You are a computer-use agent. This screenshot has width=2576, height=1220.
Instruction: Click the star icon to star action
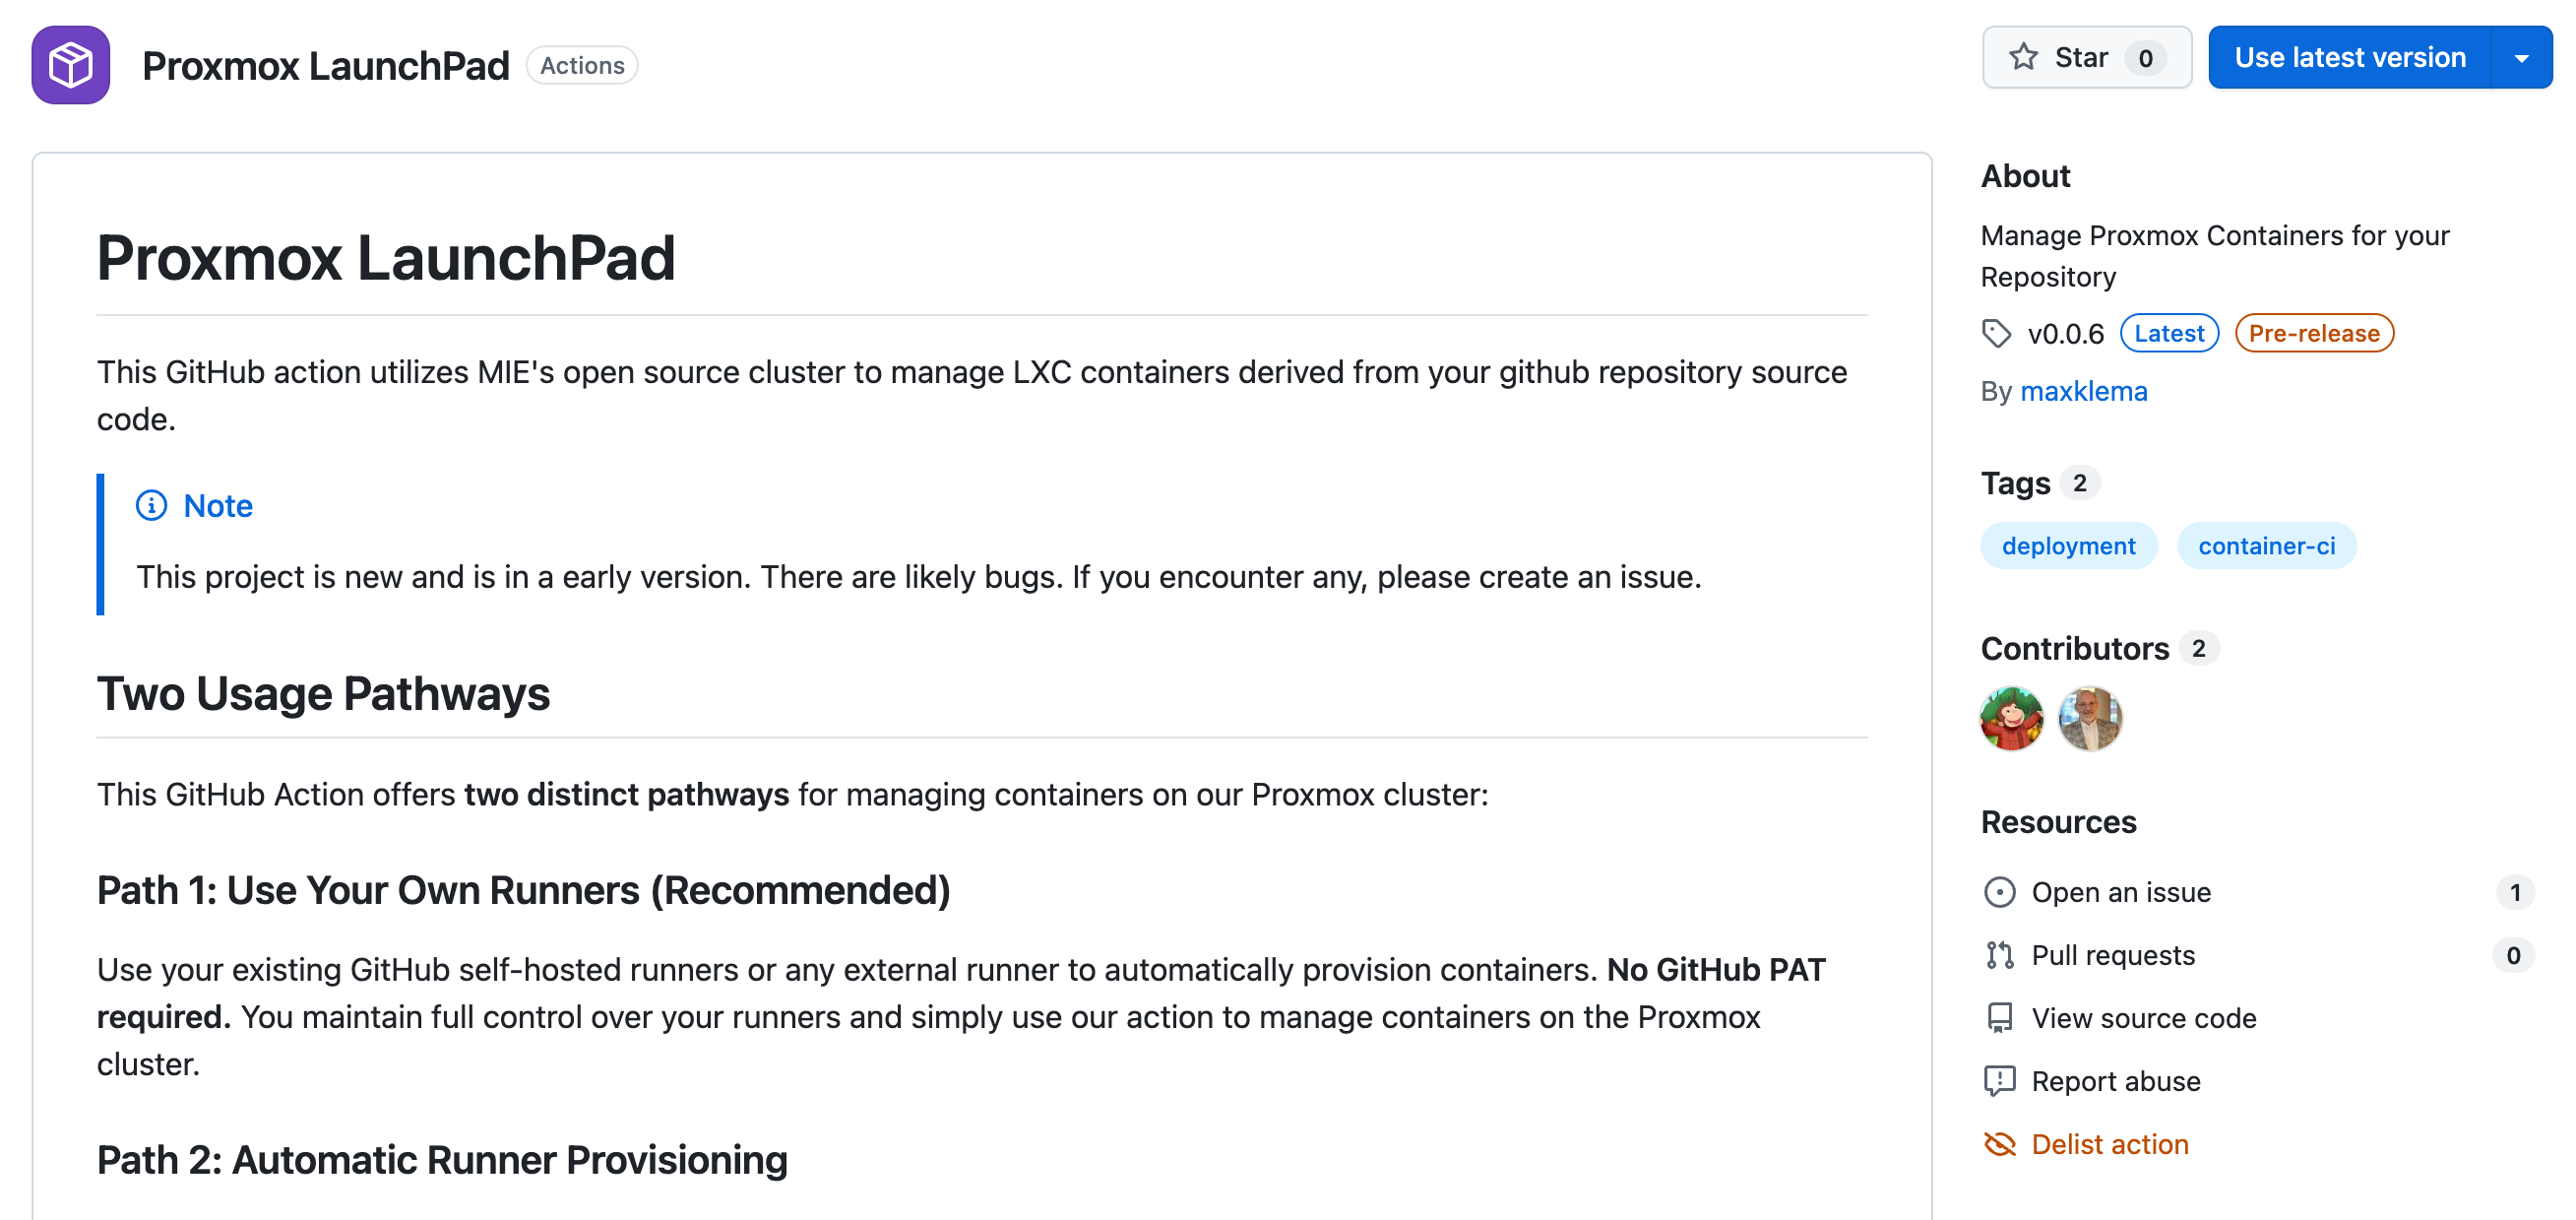[2022, 57]
